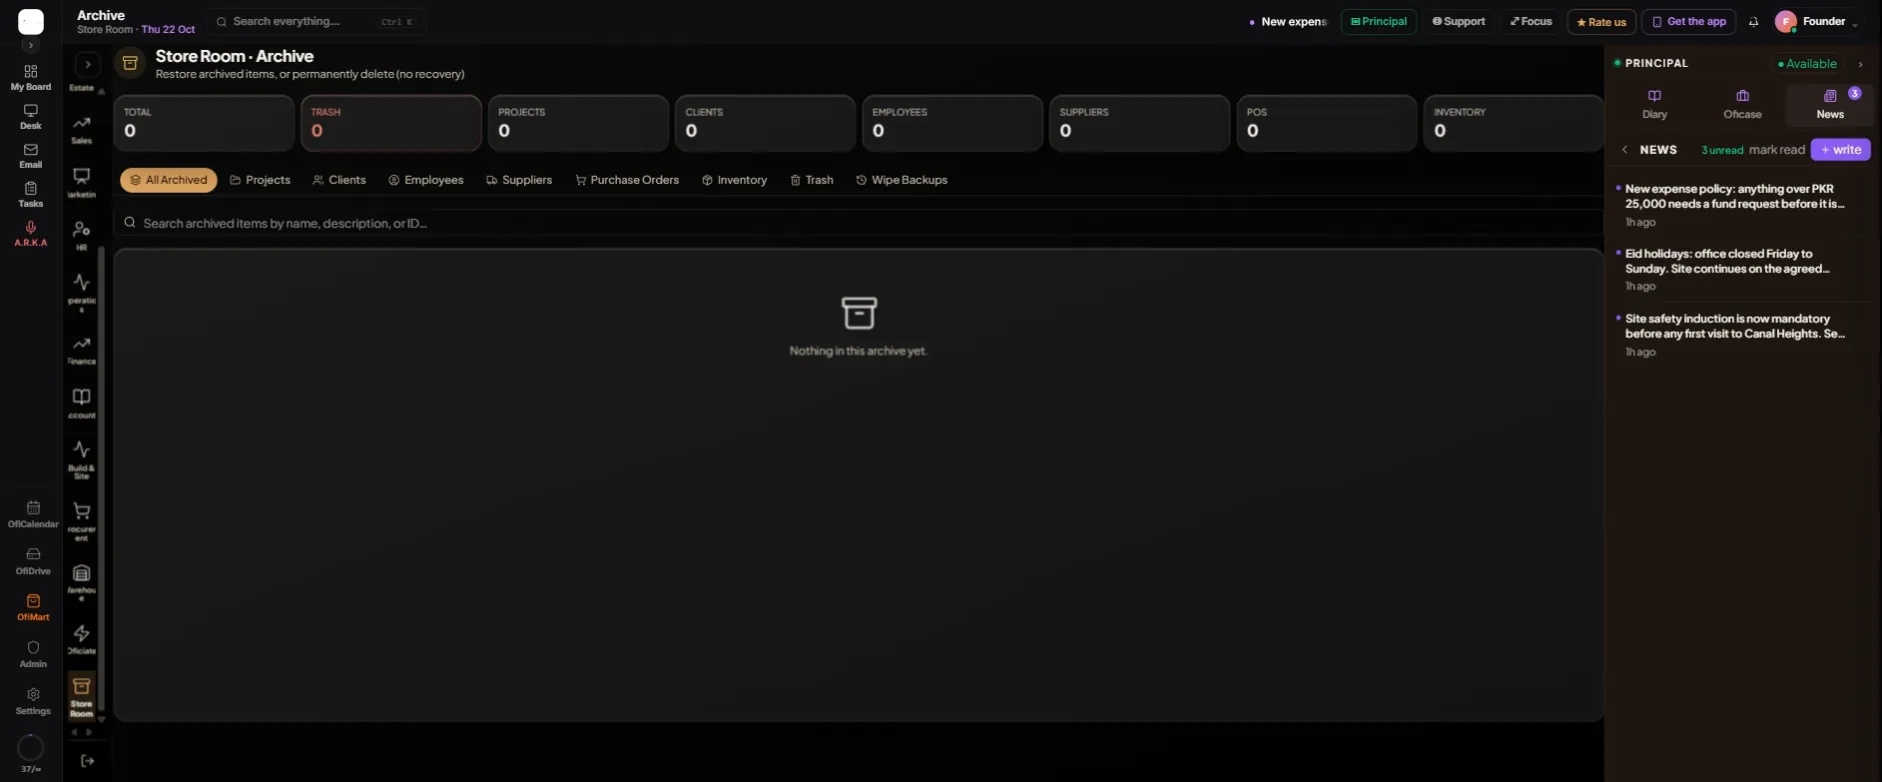This screenshot has width=1882, height=782.
Task: Click the archived items search field
Action: point(858,223)
